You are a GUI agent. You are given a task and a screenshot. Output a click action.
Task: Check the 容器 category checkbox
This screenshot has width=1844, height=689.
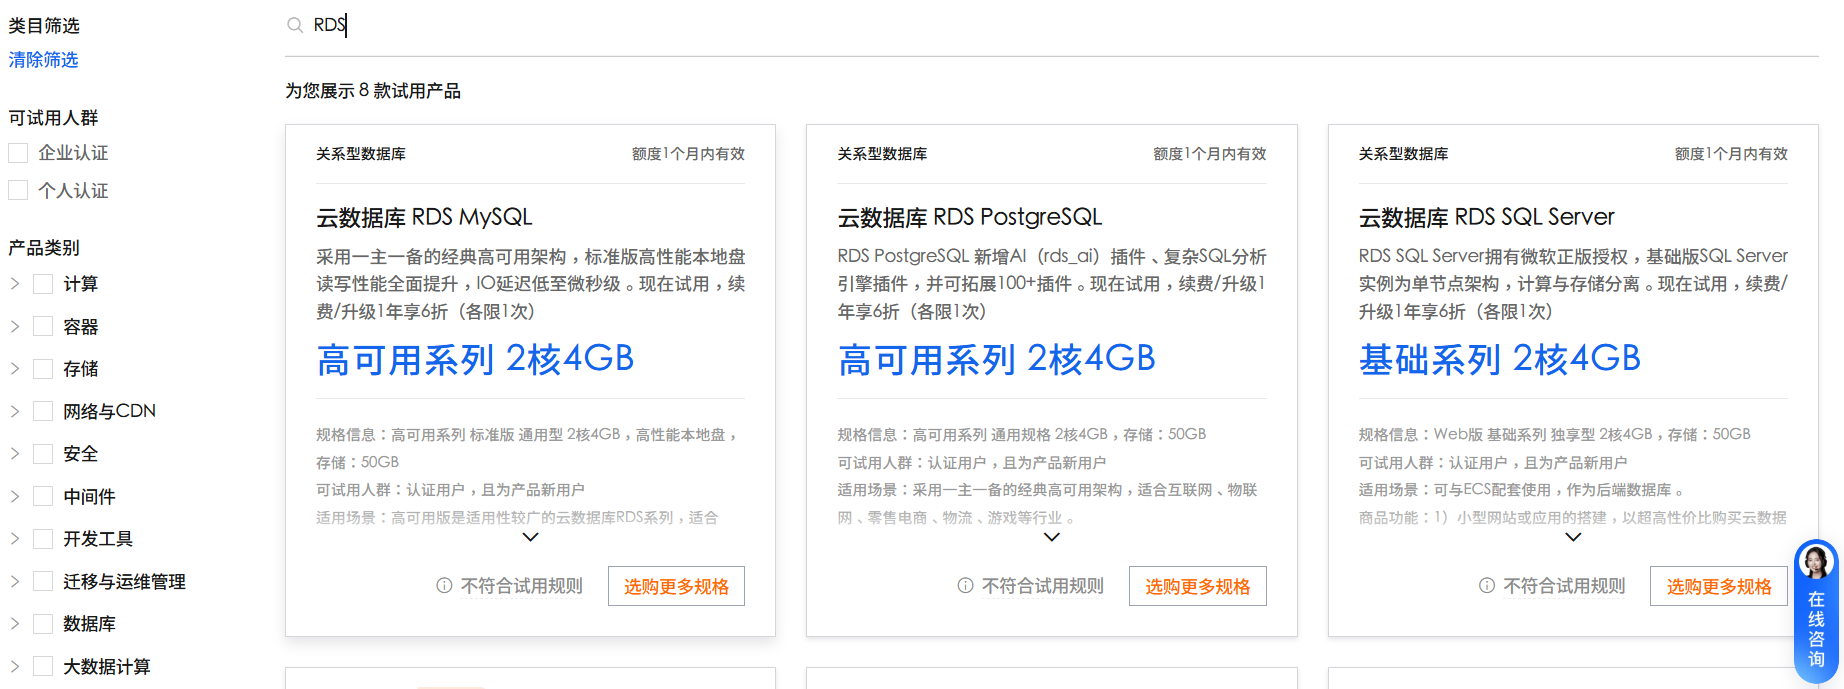tap(43, 326)
